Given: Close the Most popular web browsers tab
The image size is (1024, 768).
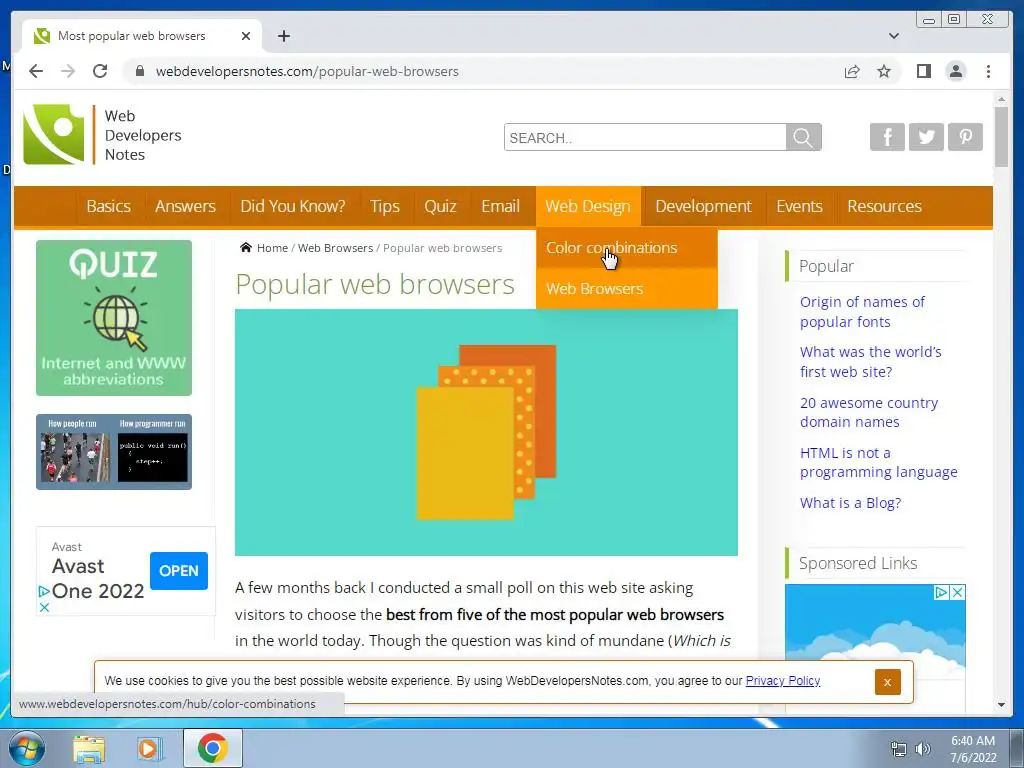Looking at the screenshot, I should click(246, 36).
